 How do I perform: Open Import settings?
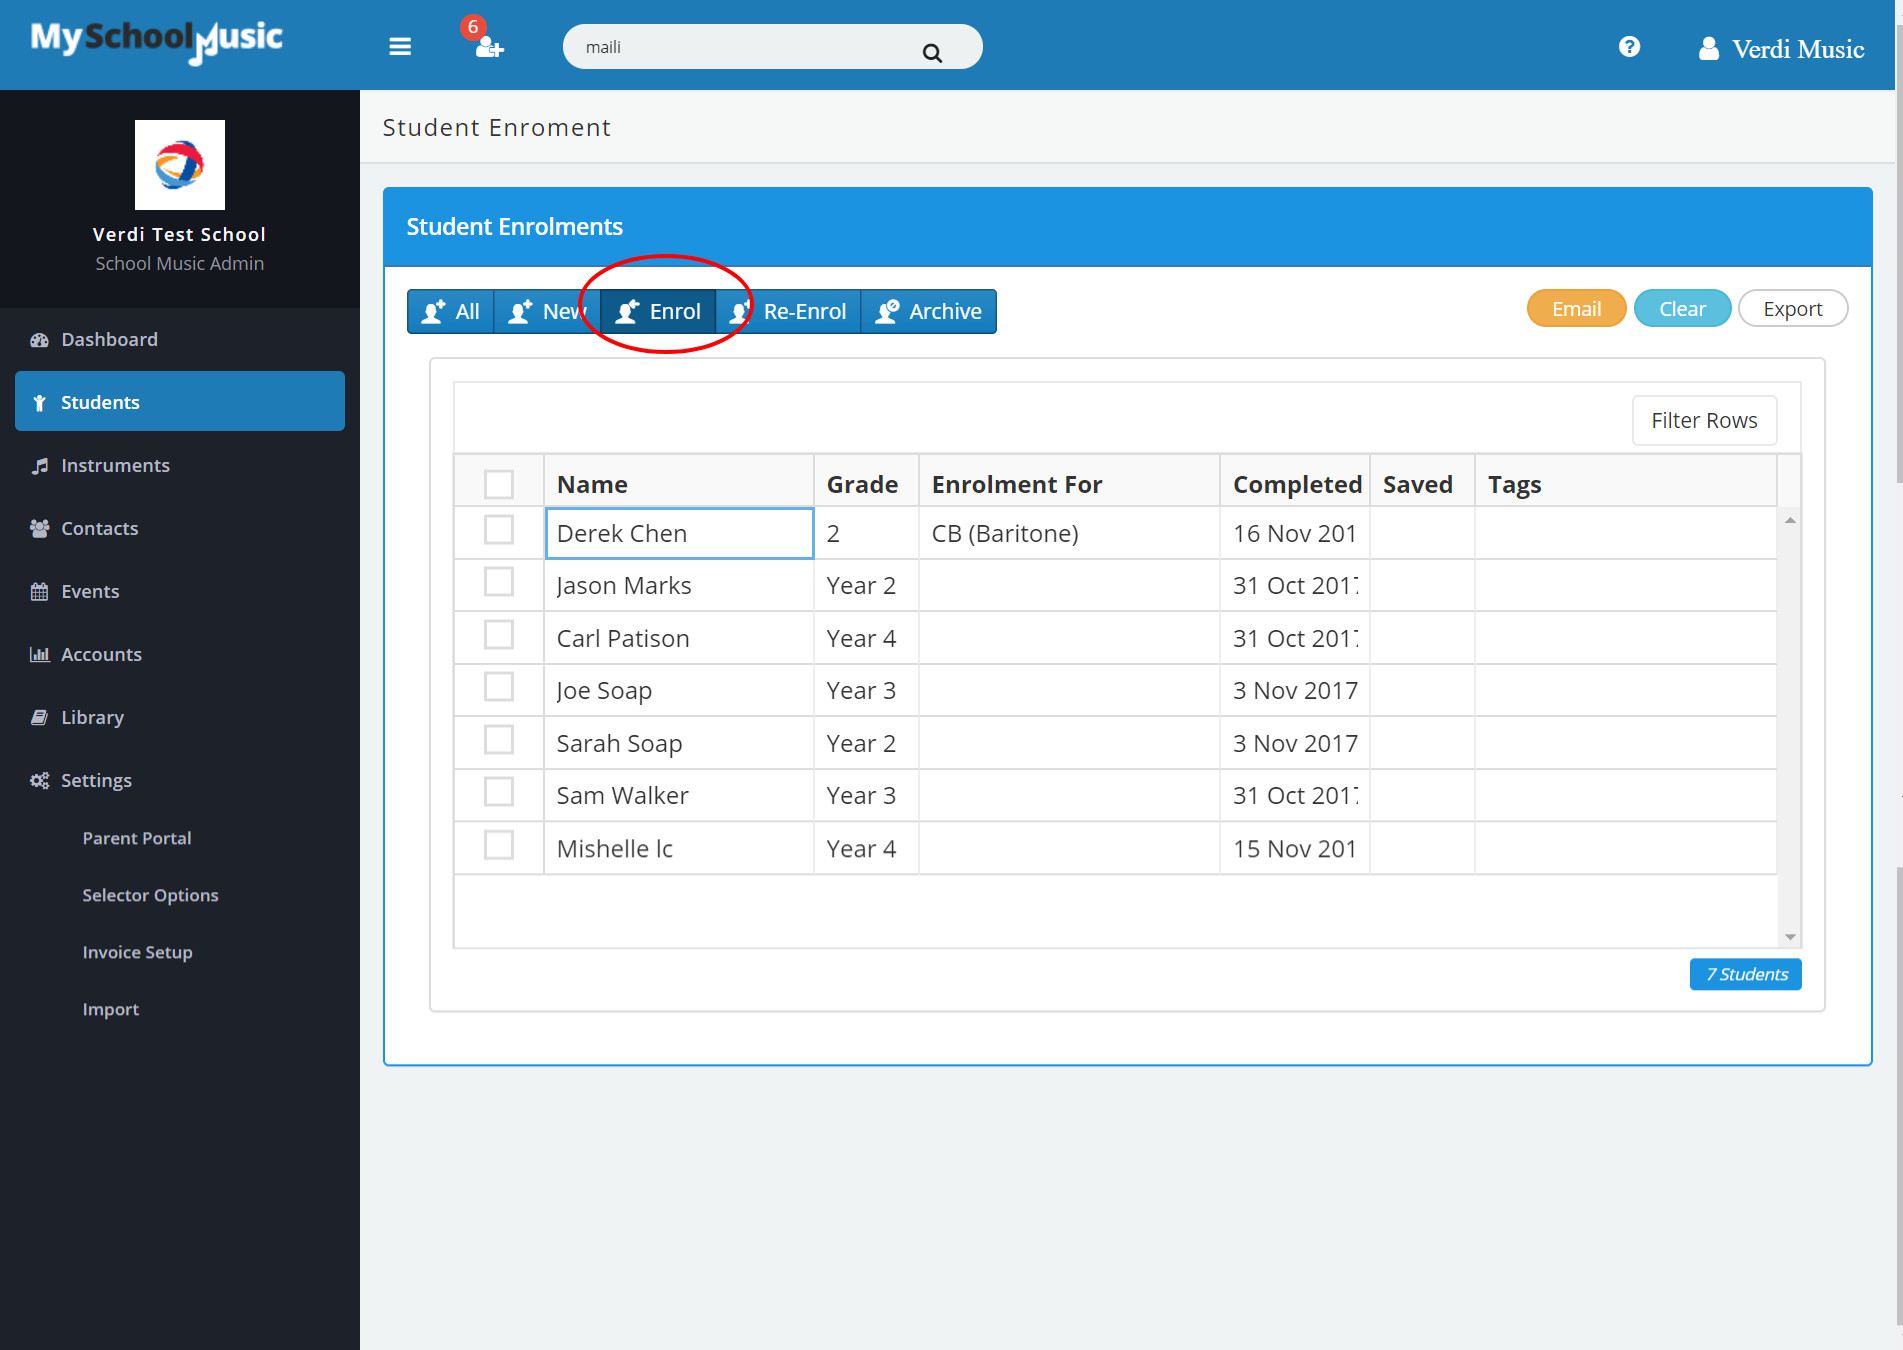111,1009
